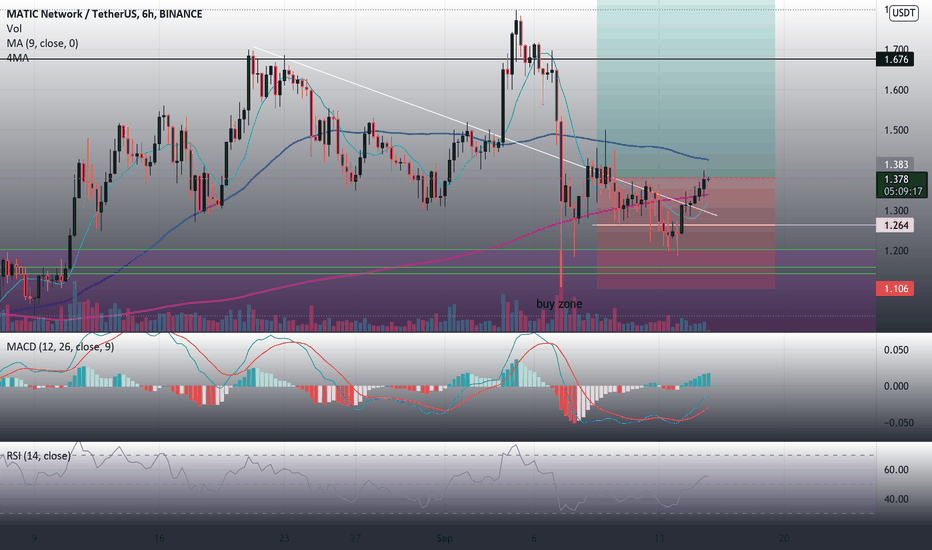The image size is (932, 550).
Task: Click the 9 date label on time axis
Action: pos(34,538)
